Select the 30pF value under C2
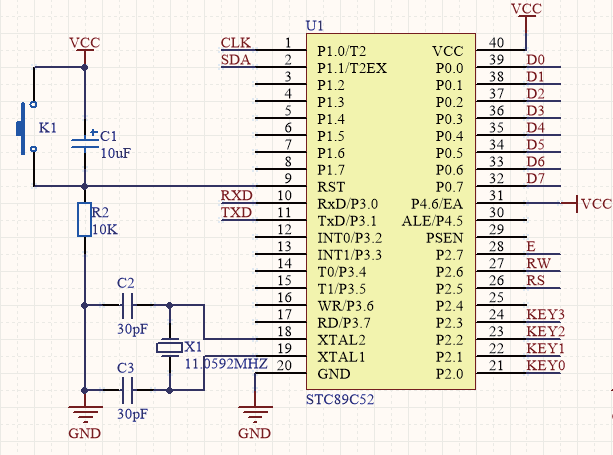The image size is (613, 455). pyautogui.click(x=133, y=329)
